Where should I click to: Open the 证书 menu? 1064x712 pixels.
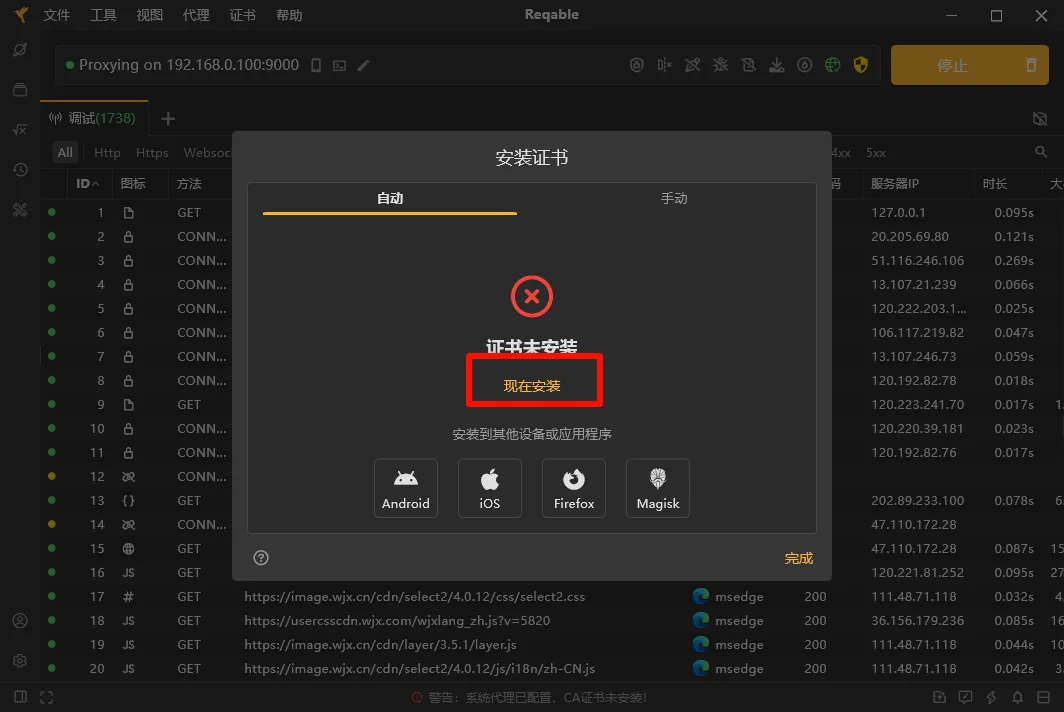(x=242, y=15)
